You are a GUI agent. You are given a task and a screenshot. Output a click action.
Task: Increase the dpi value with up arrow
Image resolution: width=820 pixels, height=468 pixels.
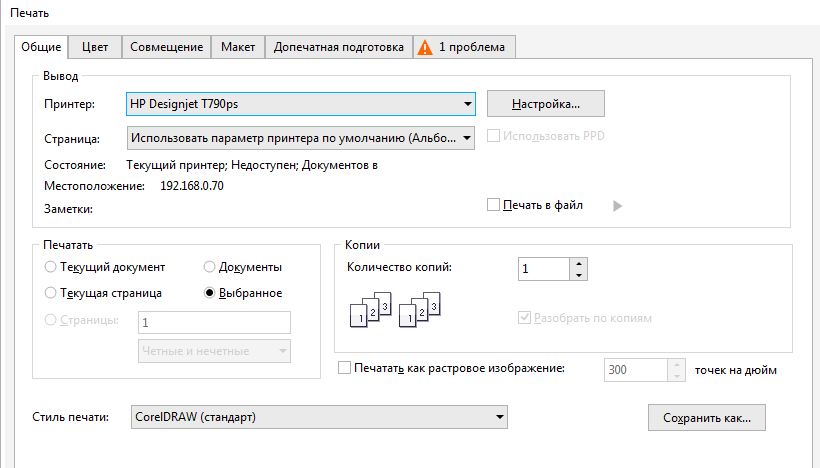point(677,364)
